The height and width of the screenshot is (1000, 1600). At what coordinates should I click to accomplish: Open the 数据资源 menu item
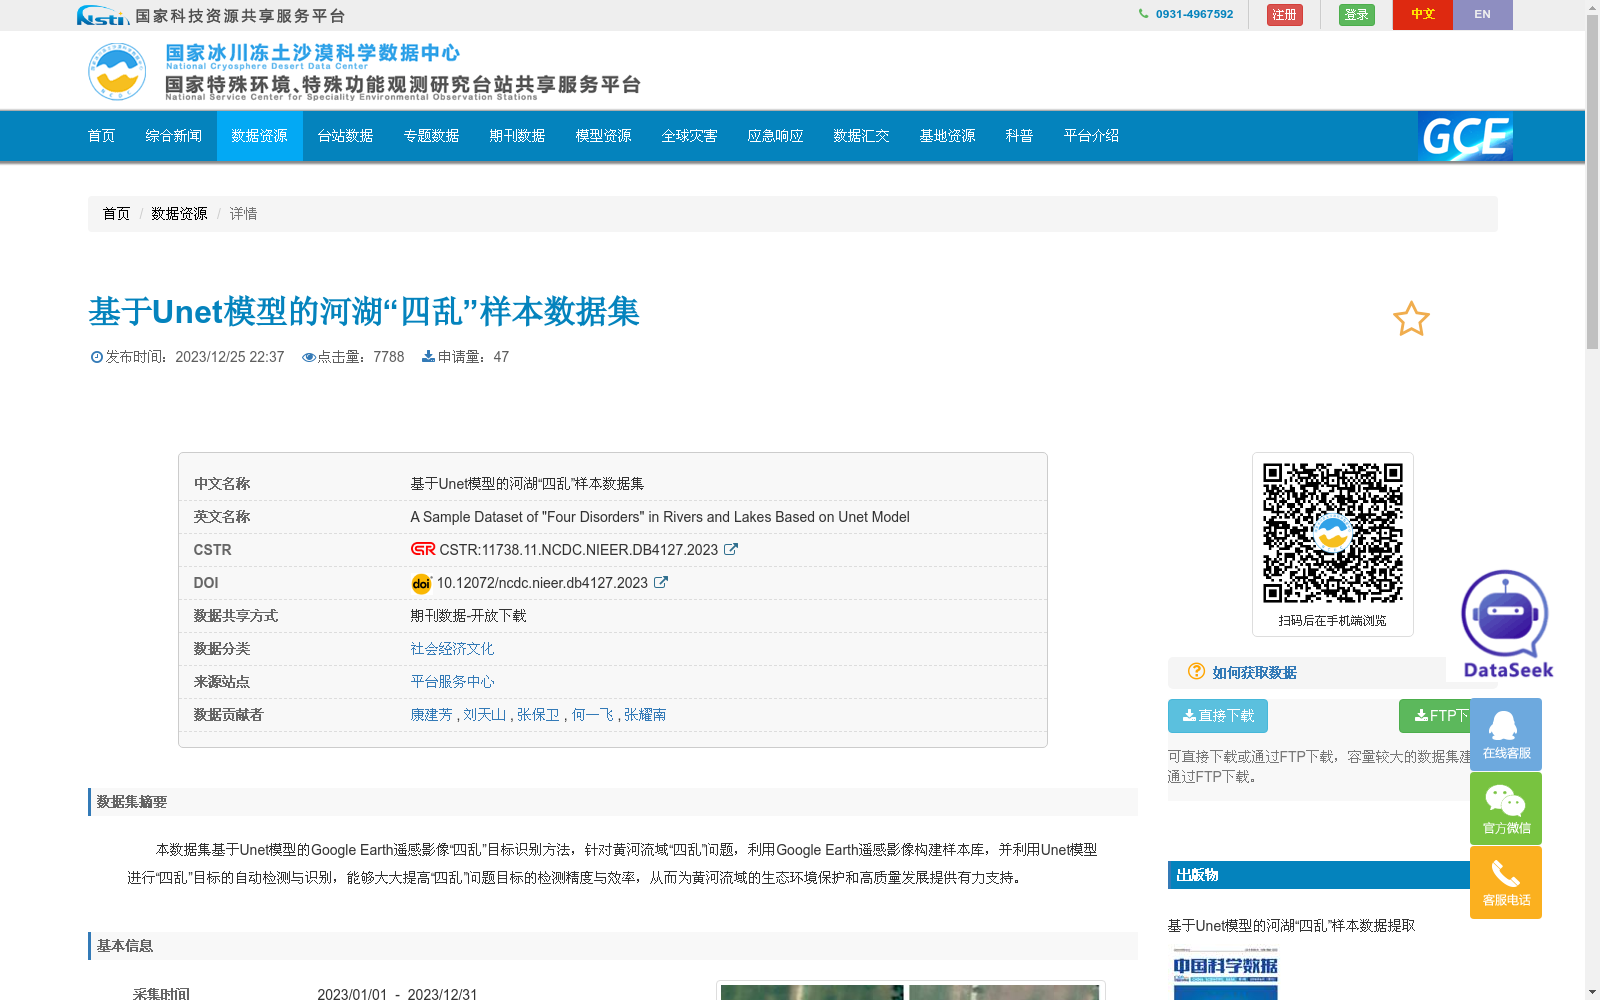(x=260, y=136)
